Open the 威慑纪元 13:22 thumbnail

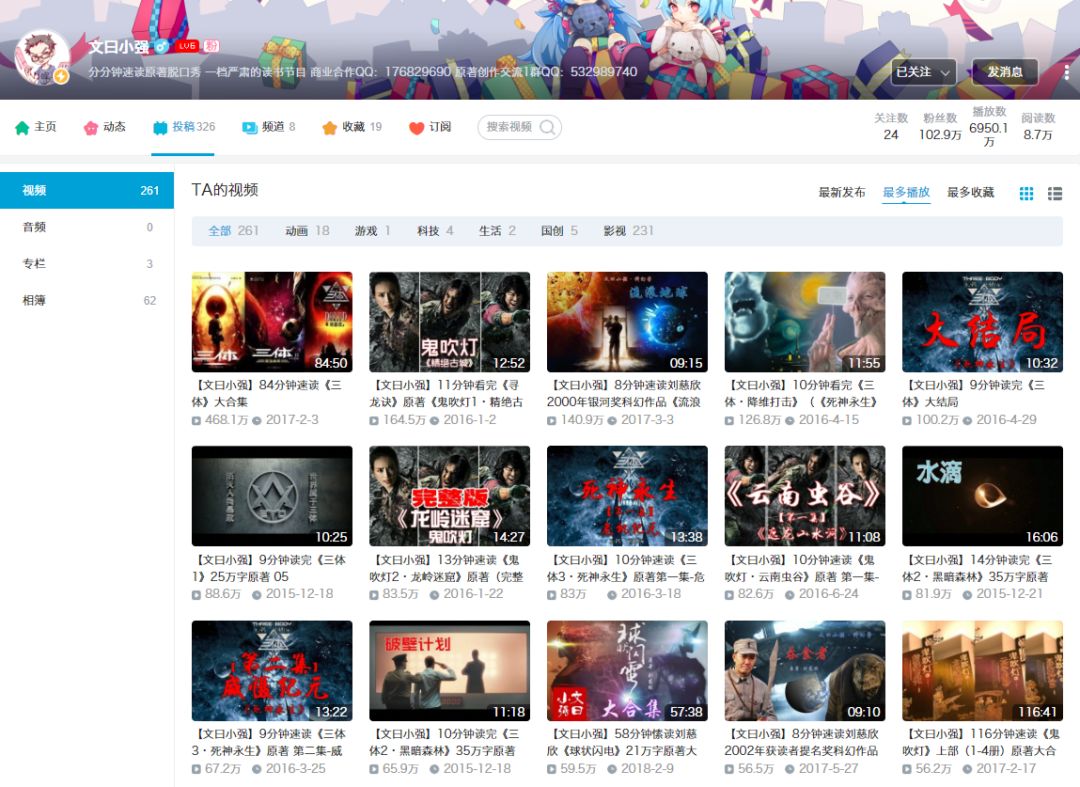pyautogui.click(x=272, y=671)
